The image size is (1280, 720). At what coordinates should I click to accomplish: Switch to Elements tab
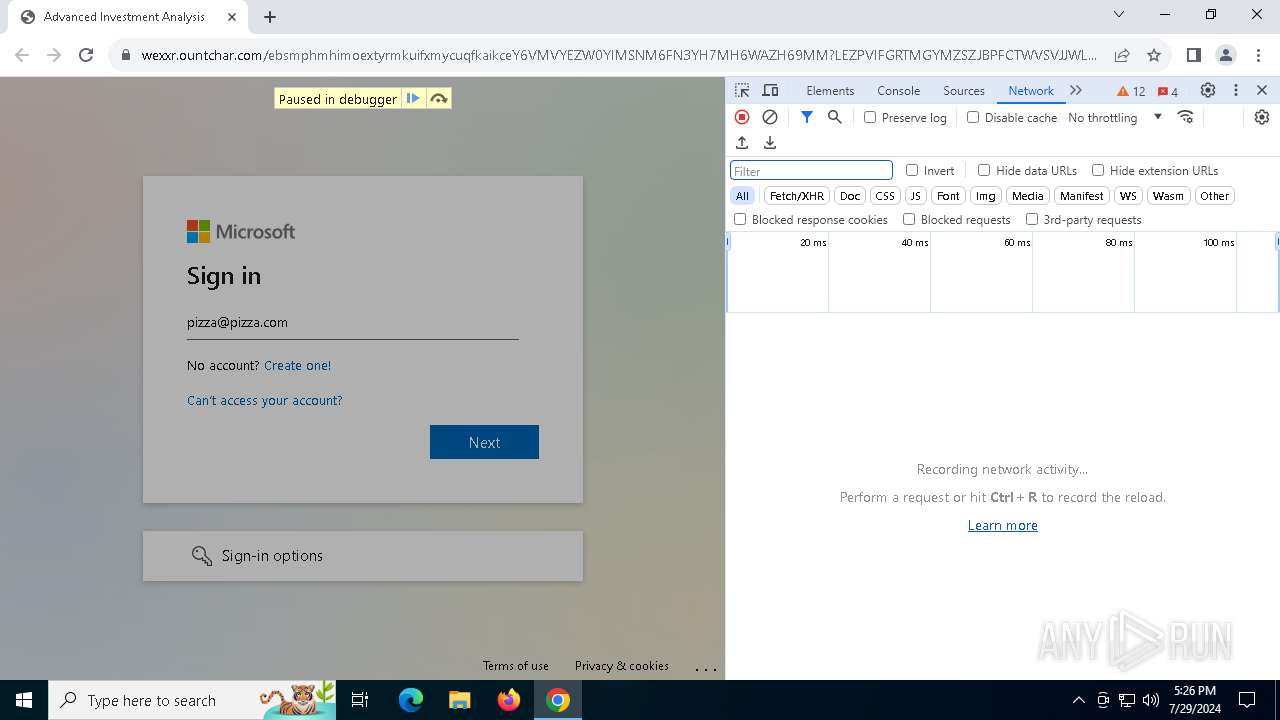[830, 90]
